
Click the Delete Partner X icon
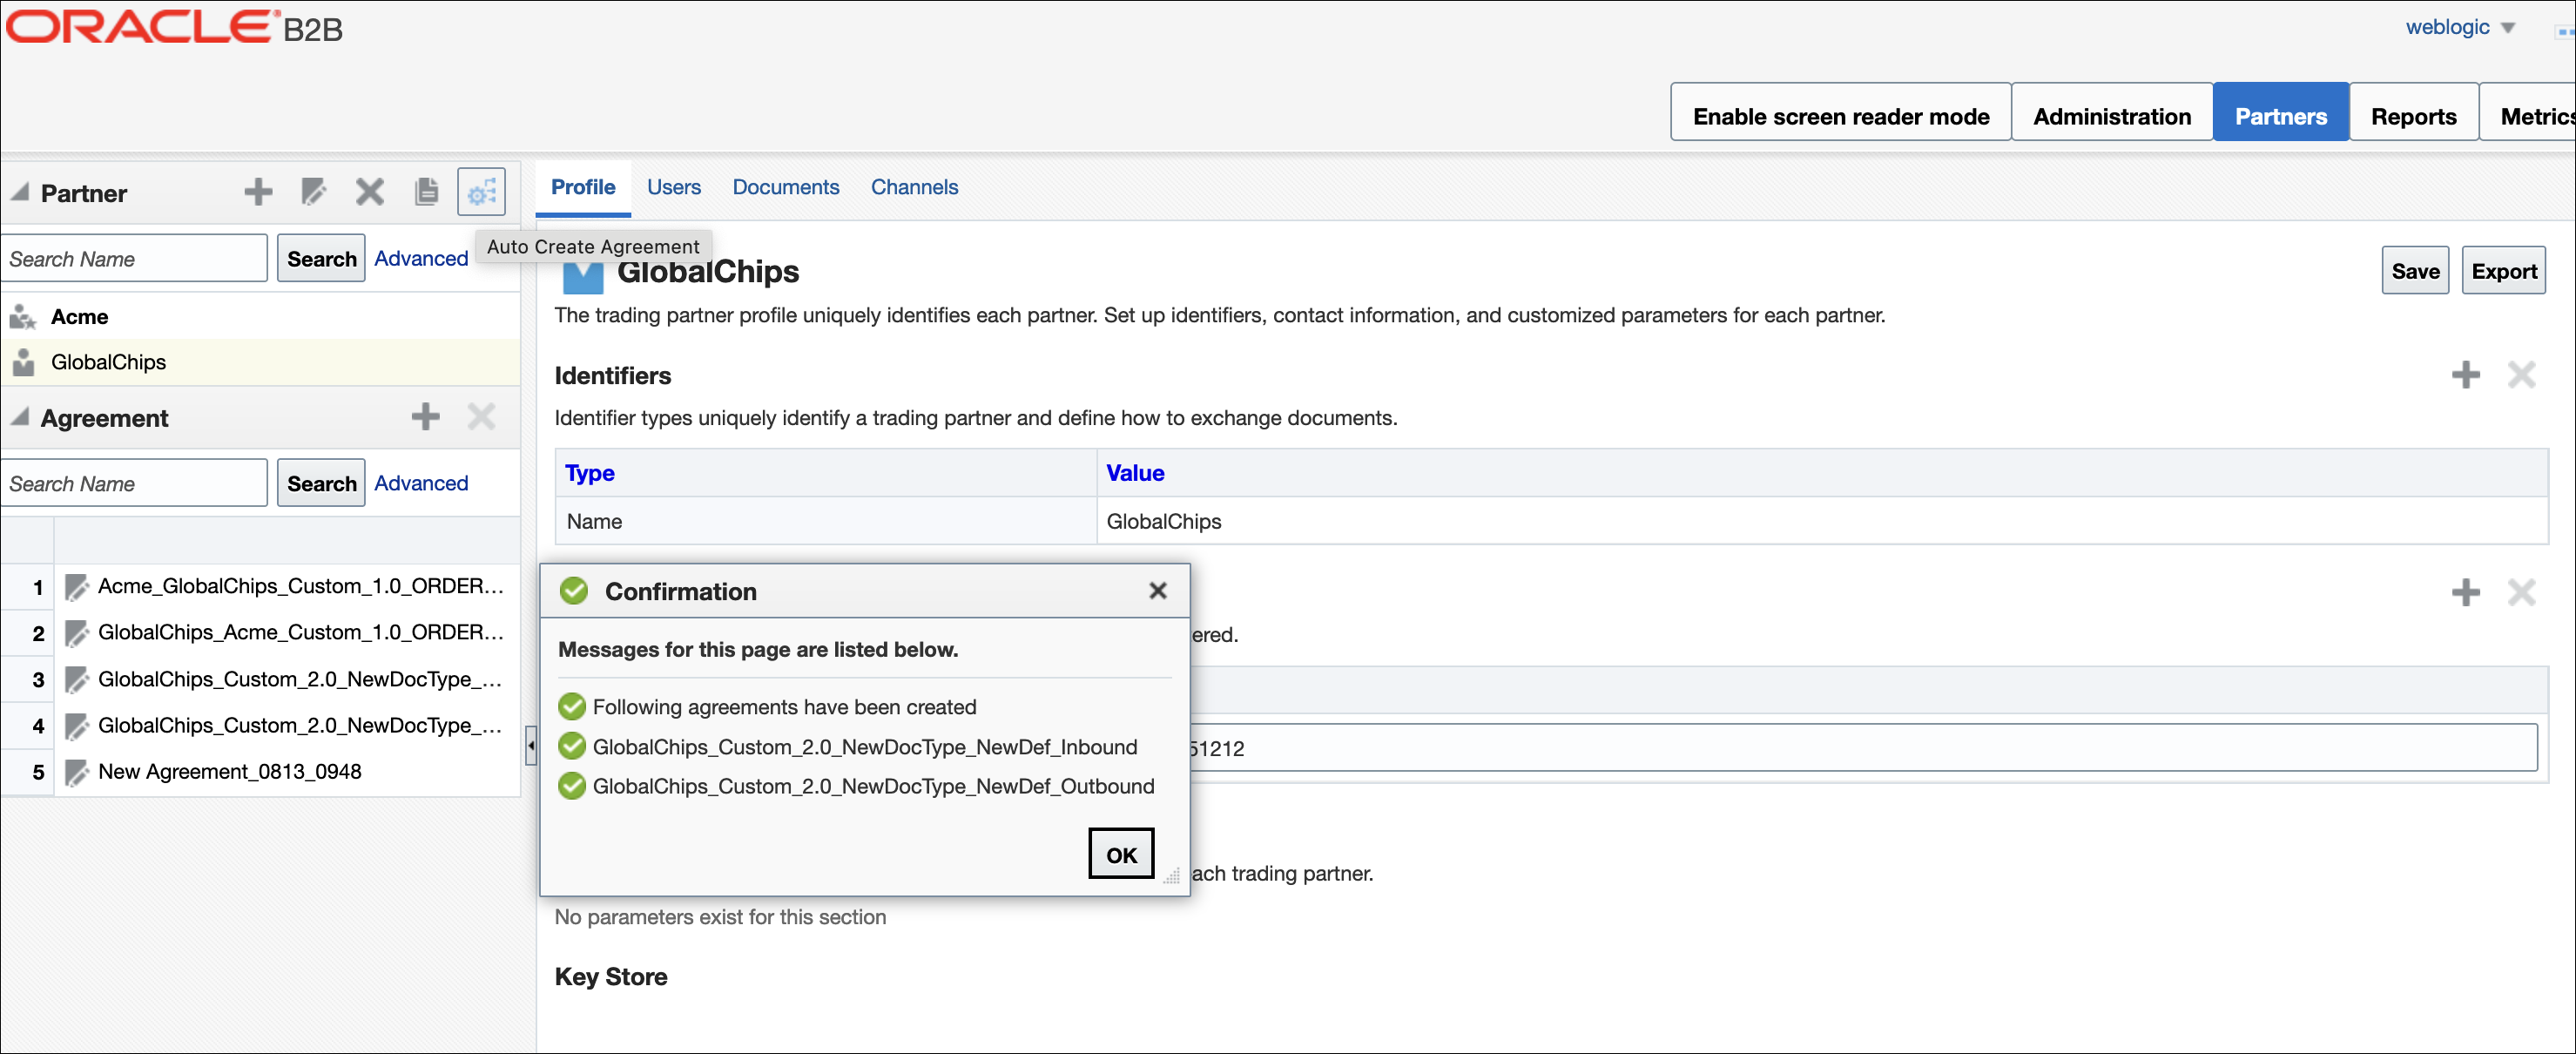point(370,192)
